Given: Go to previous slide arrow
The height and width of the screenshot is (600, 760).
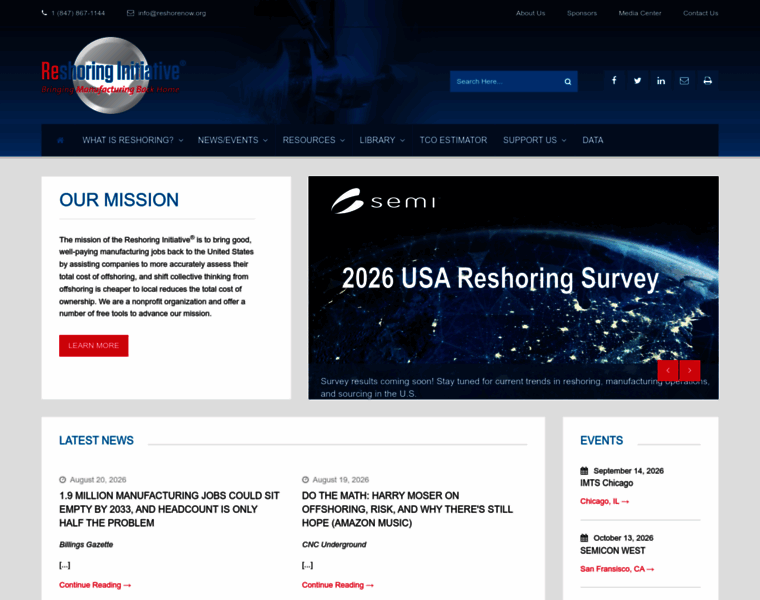Looking at the screenshot, I should click(x=668, y=370).
